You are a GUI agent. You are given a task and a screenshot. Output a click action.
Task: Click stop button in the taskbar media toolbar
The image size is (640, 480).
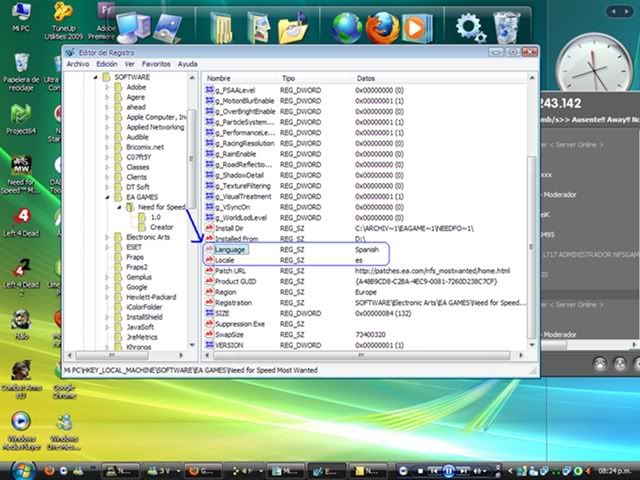click(x=420, y=471)
